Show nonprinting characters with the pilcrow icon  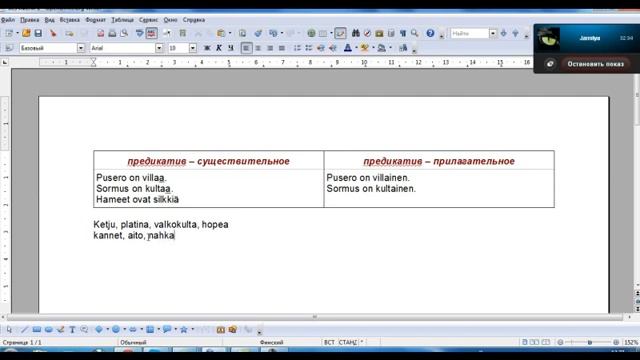403,33
